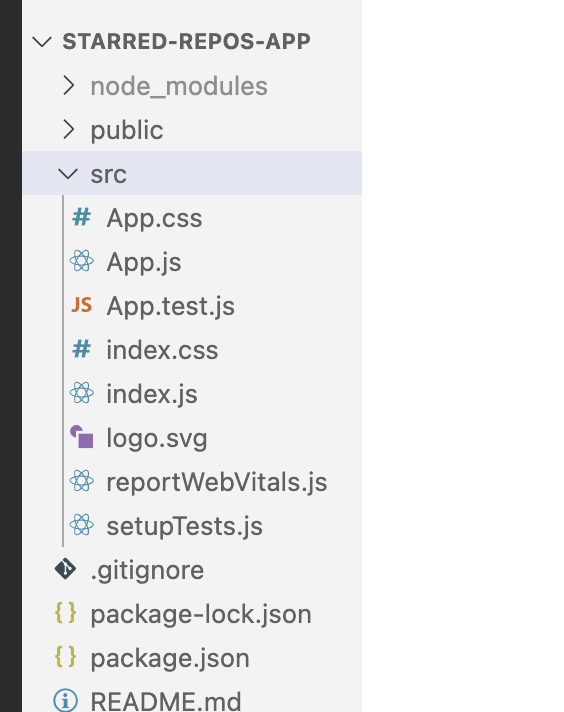Screen dimensions: 564x712
Task: Select the index.css file
Action: point(162,350)
